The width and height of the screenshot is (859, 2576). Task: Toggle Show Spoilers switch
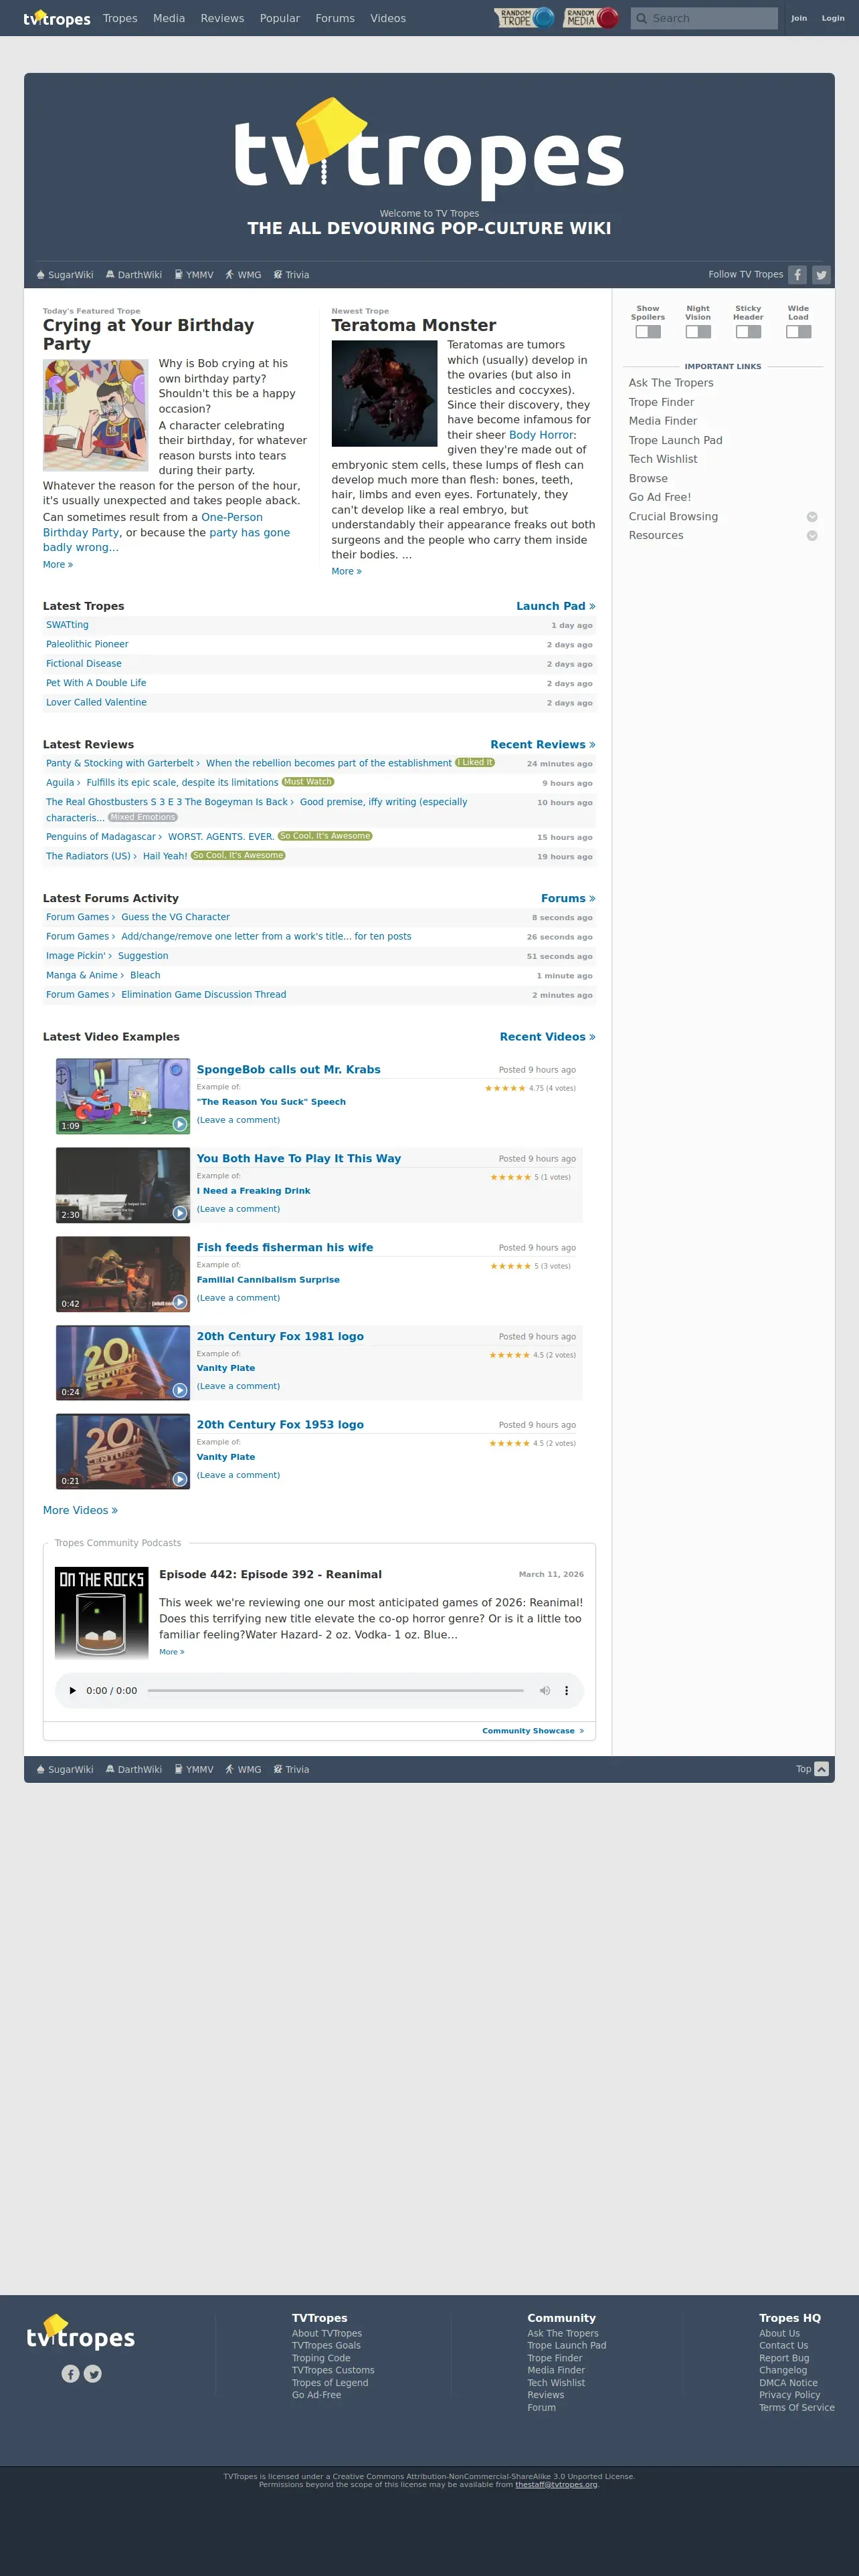coord(648,332)
